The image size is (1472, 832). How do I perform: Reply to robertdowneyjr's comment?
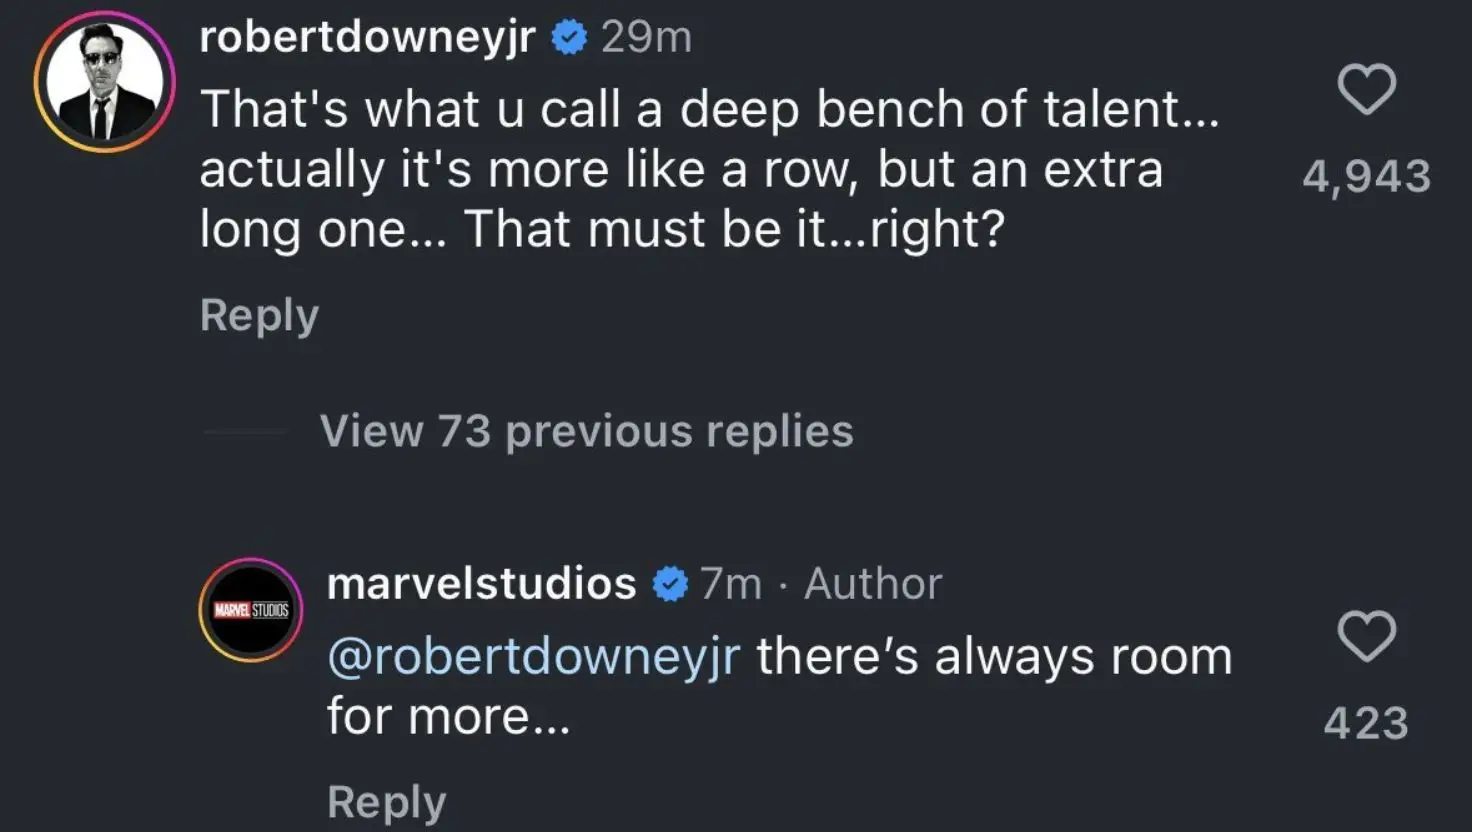(259, 315)
